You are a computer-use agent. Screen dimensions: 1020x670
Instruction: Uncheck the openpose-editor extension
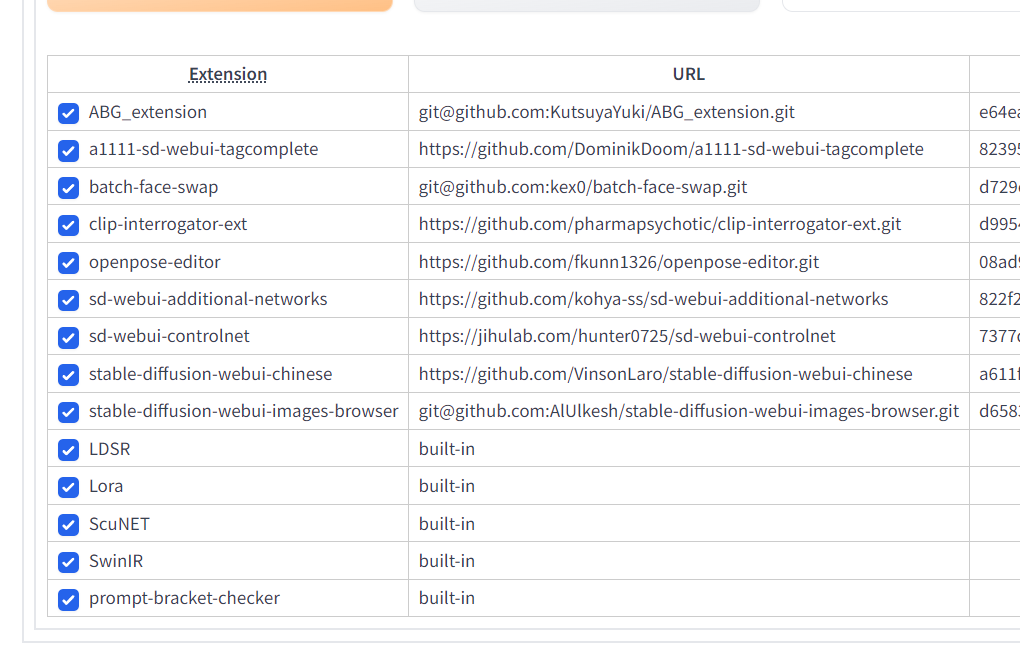68,262
